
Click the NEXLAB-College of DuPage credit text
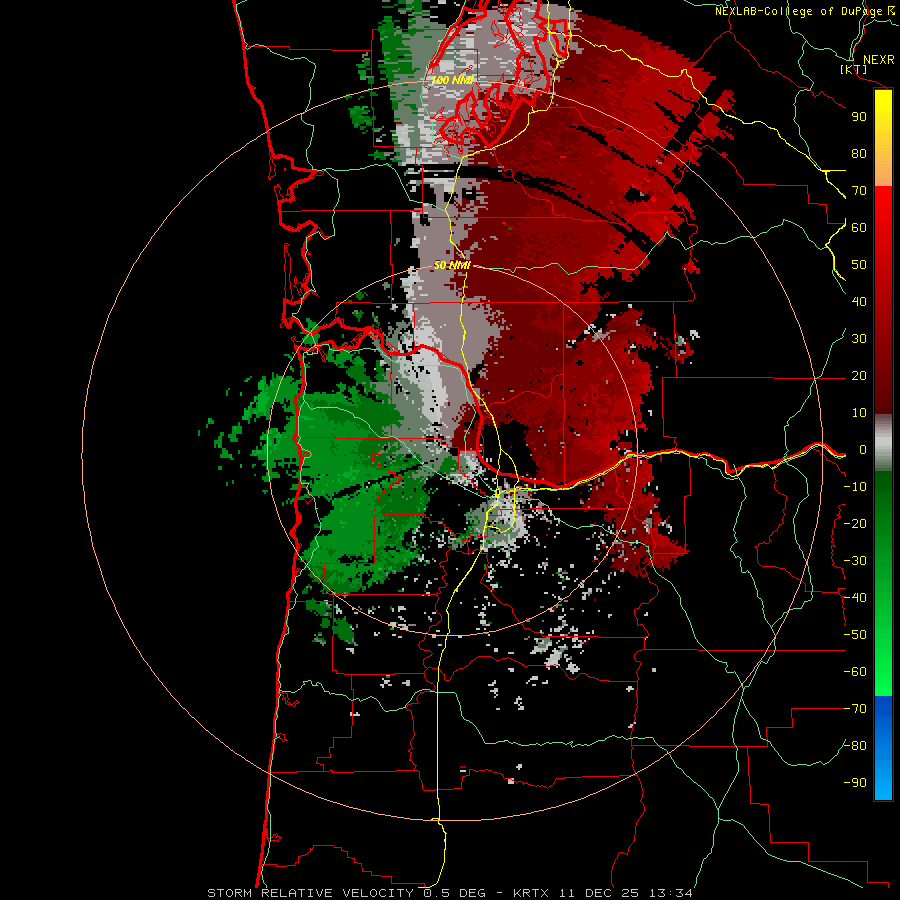[800, 11]
